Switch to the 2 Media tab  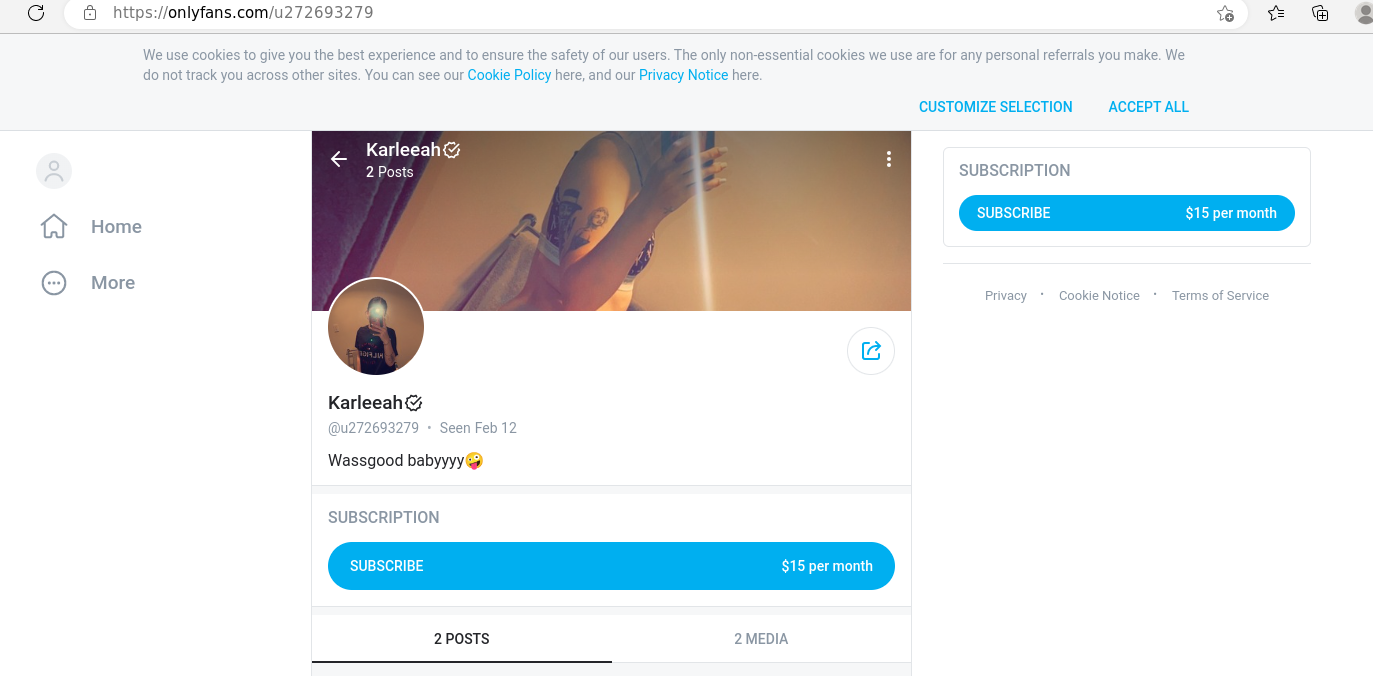click(x=761, y=639)
